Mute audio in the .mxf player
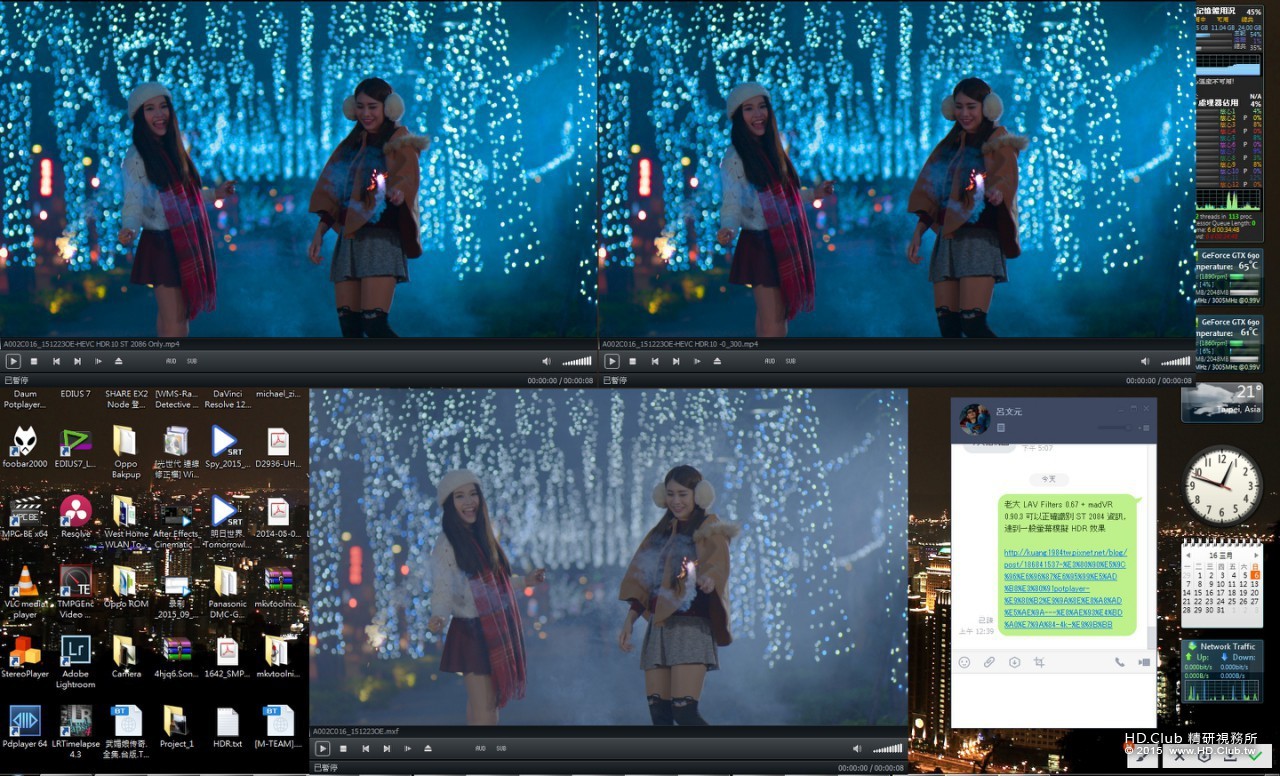This screenshot has height=776, width=1280. click(x=857, y=748)
